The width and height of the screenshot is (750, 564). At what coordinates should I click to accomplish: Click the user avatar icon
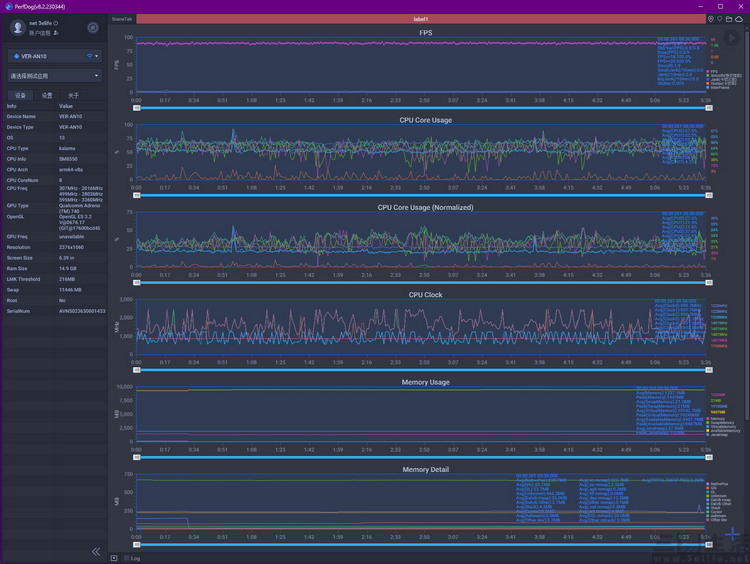18,28
